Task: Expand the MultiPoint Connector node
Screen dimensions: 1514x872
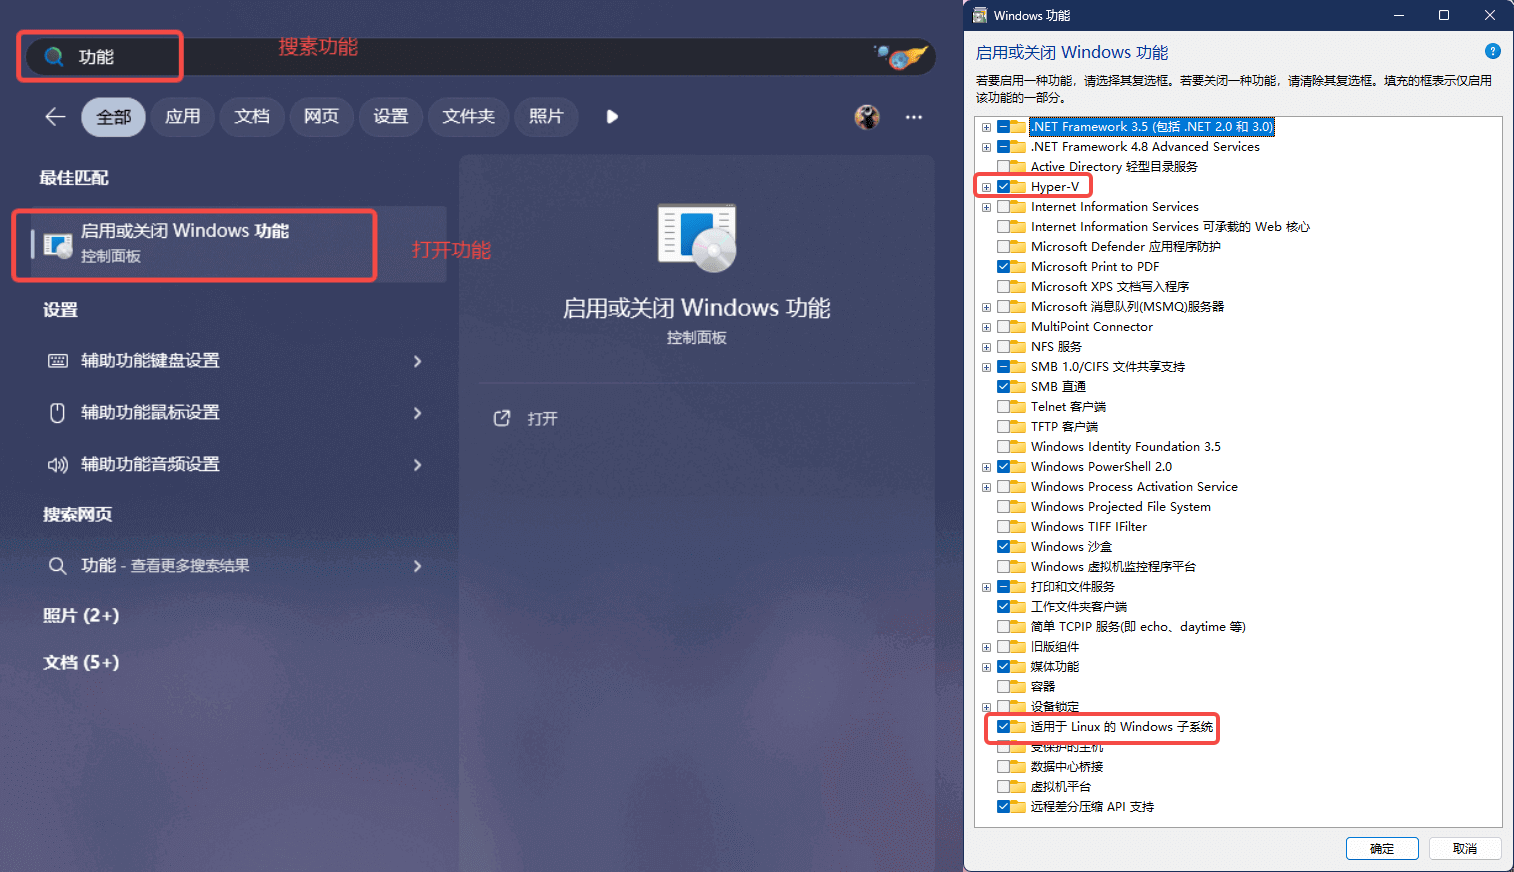Action: click(986, 327)
